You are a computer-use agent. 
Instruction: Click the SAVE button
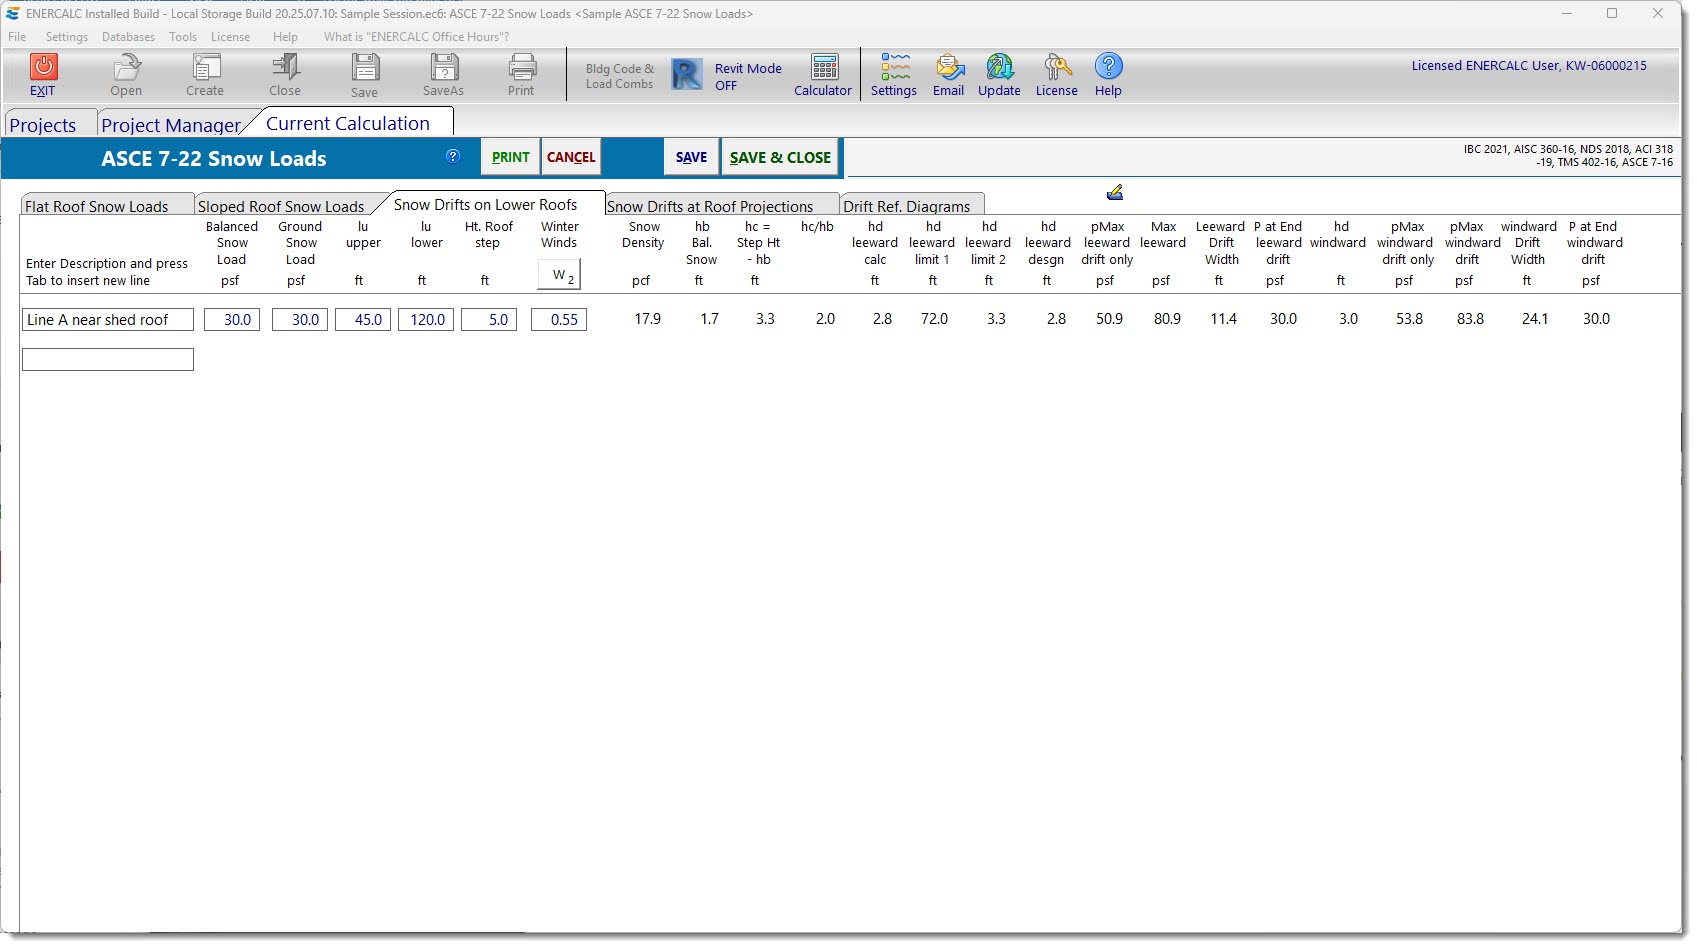pos(691,157)
